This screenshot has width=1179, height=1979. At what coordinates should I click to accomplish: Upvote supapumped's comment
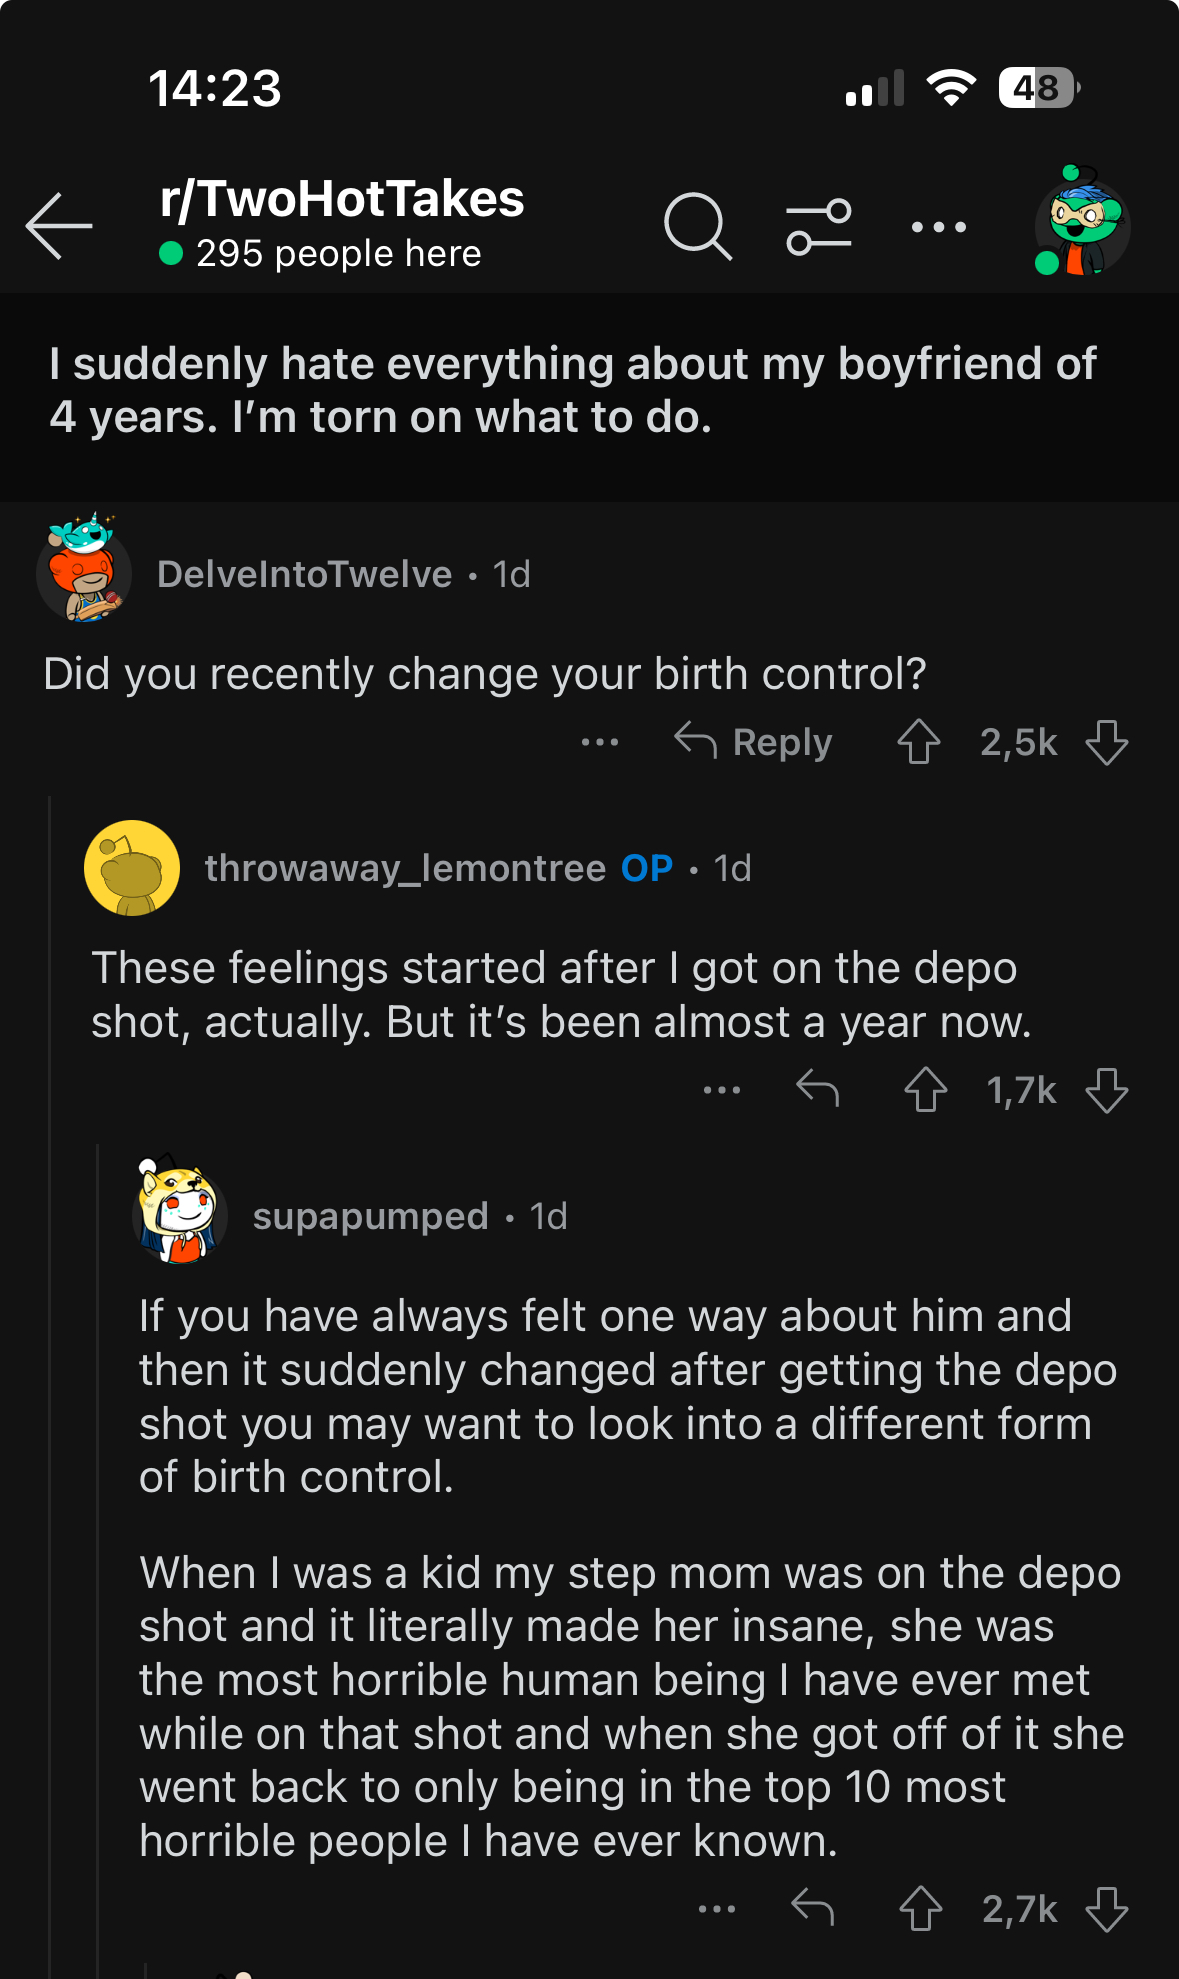(920, 1908)
